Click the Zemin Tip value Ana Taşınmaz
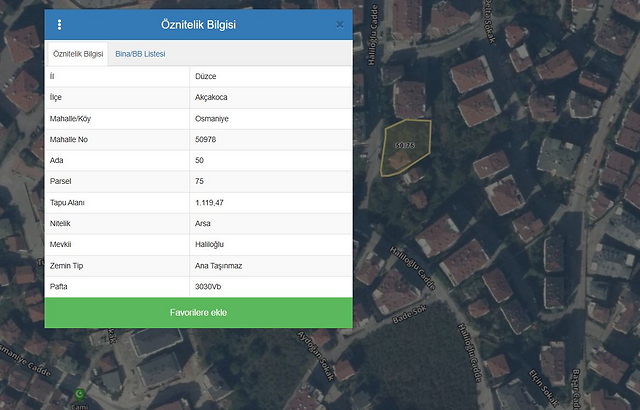Image resolution: width=640 pixels, height=410 pixels. click(219, 265)
